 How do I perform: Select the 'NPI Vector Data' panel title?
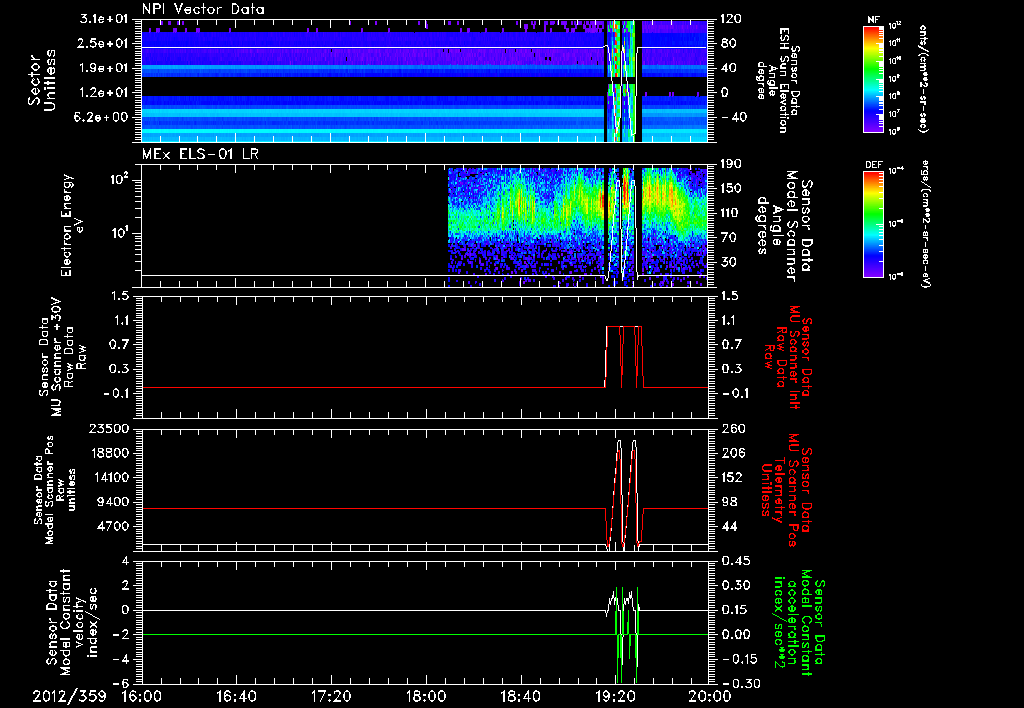click(x=204, y=9)
